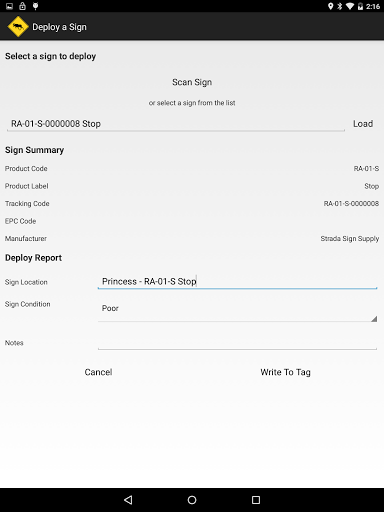Viewport: 384px width, 512px height.
Task: Tap the lock notification icon in status bar
Action: [22, 6]
